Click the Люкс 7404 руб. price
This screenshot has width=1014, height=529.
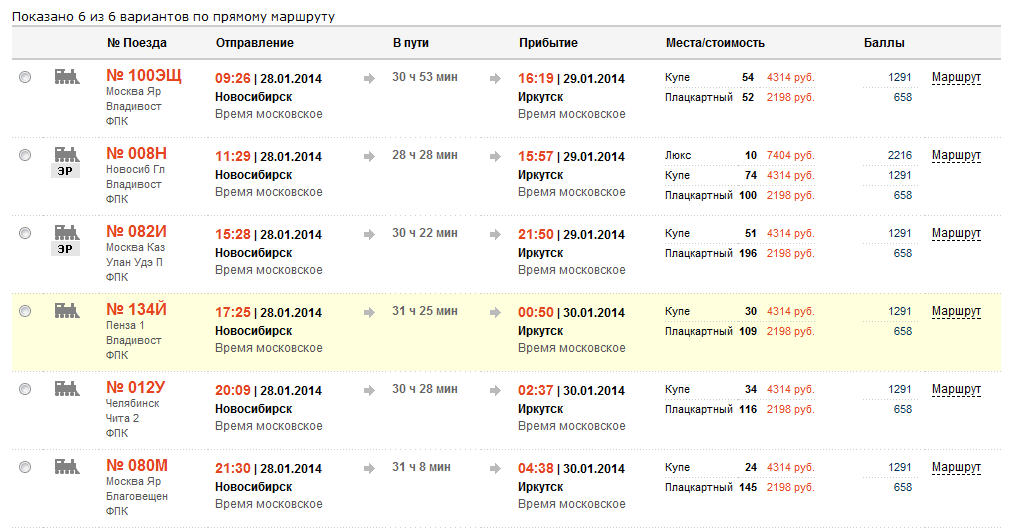pos(790,156)
